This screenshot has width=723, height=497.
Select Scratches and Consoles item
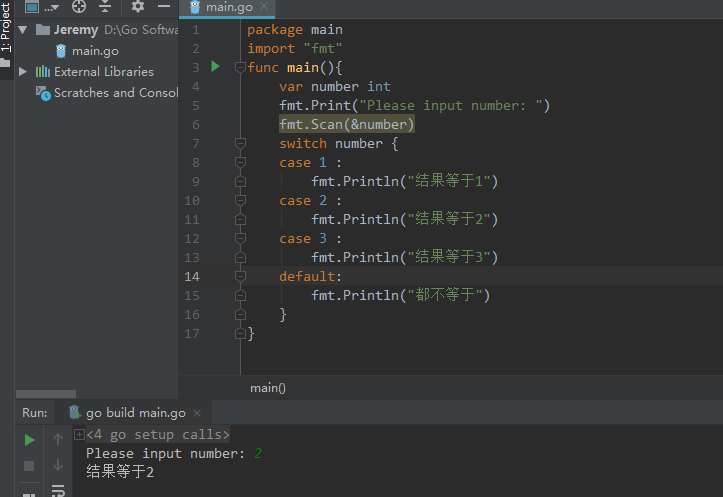(x=107, y=93)
